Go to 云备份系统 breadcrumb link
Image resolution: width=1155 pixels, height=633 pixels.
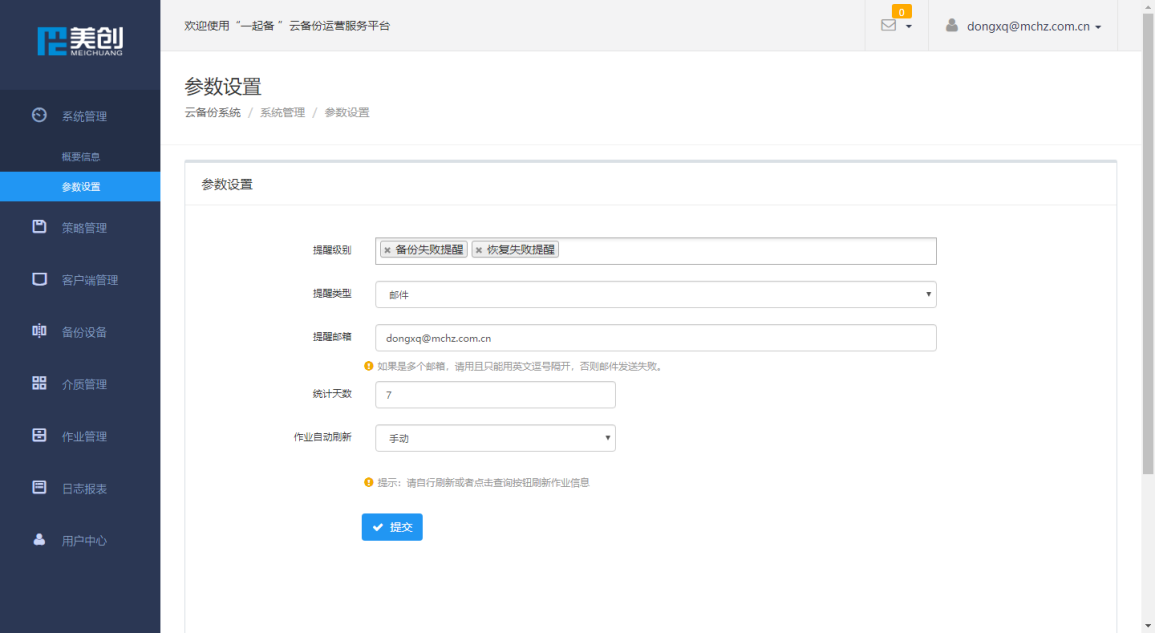coord(212,112)
